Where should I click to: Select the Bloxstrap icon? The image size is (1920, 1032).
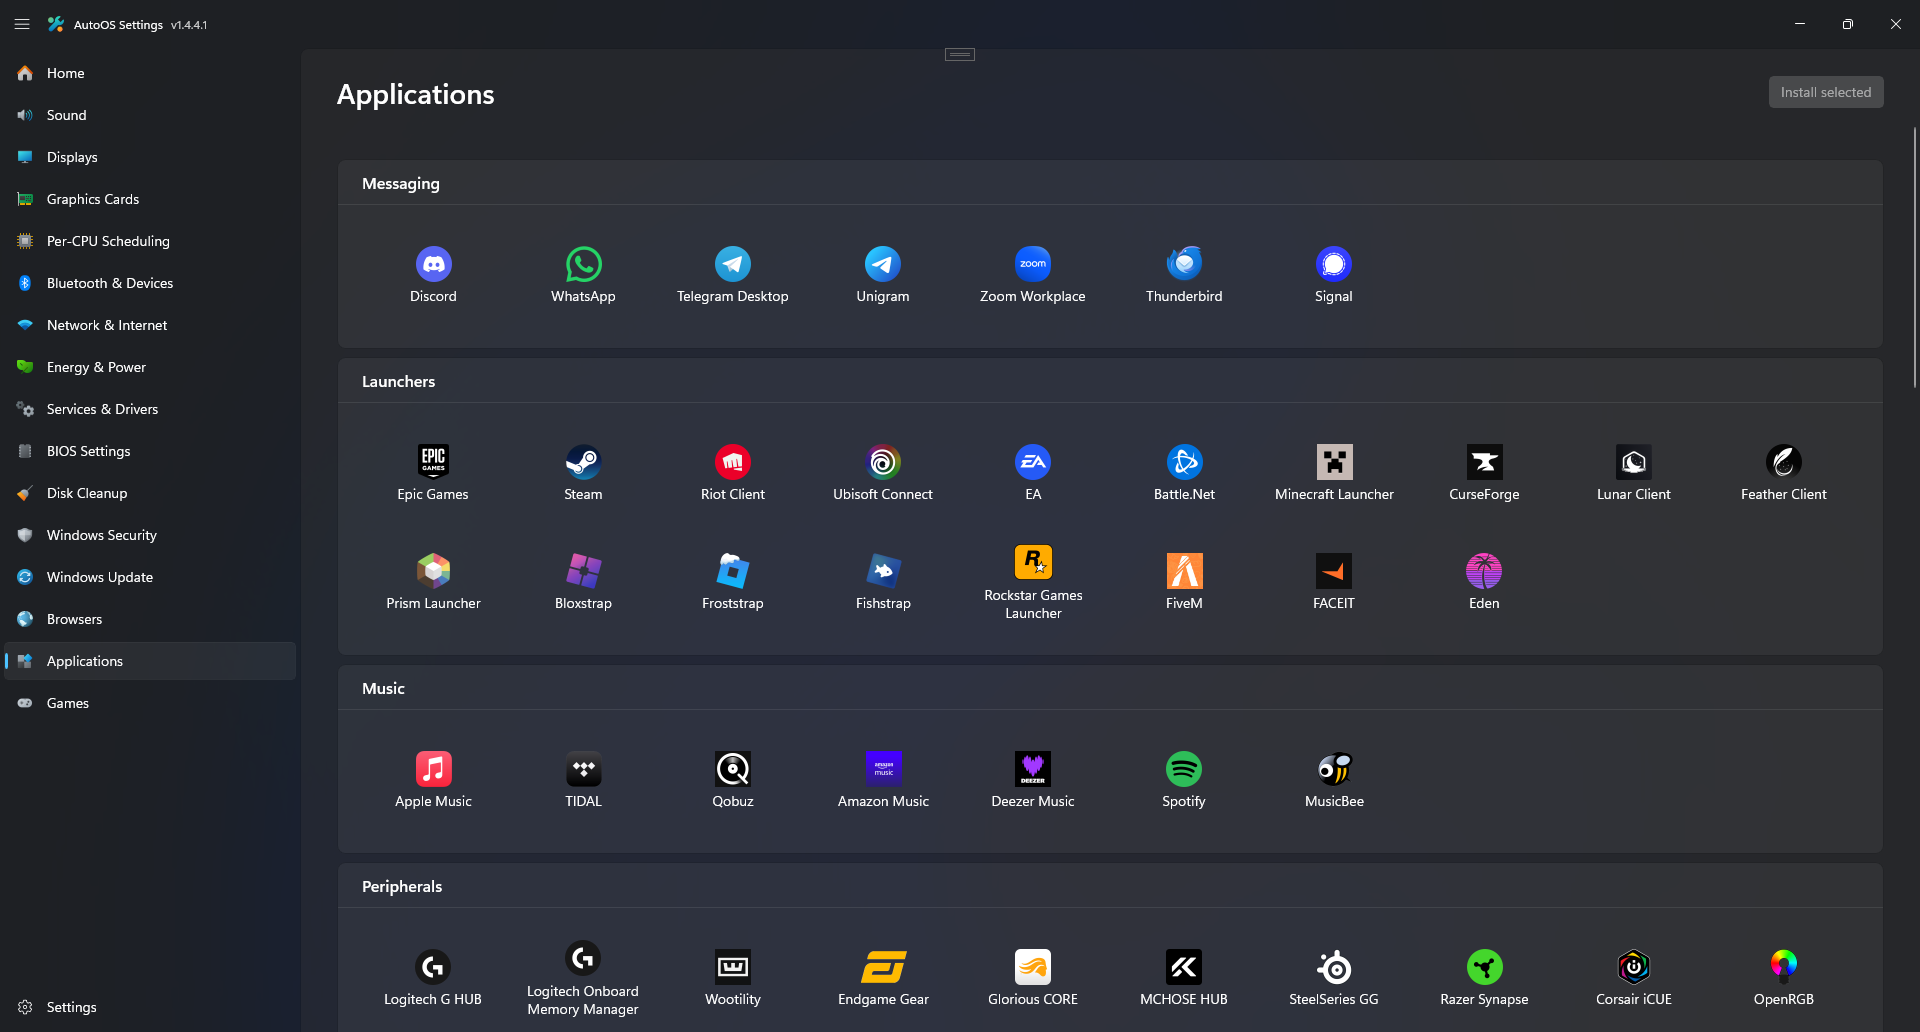(583, 571)
